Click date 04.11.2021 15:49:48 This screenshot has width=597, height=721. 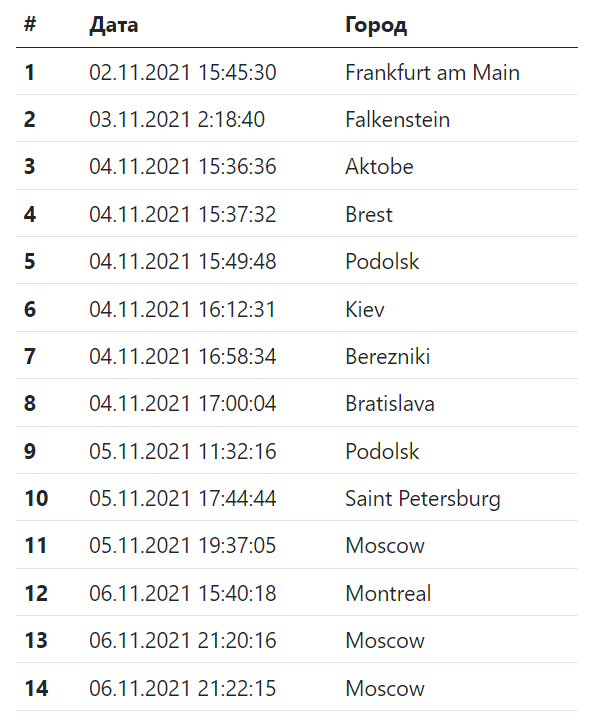pos(183,262)
